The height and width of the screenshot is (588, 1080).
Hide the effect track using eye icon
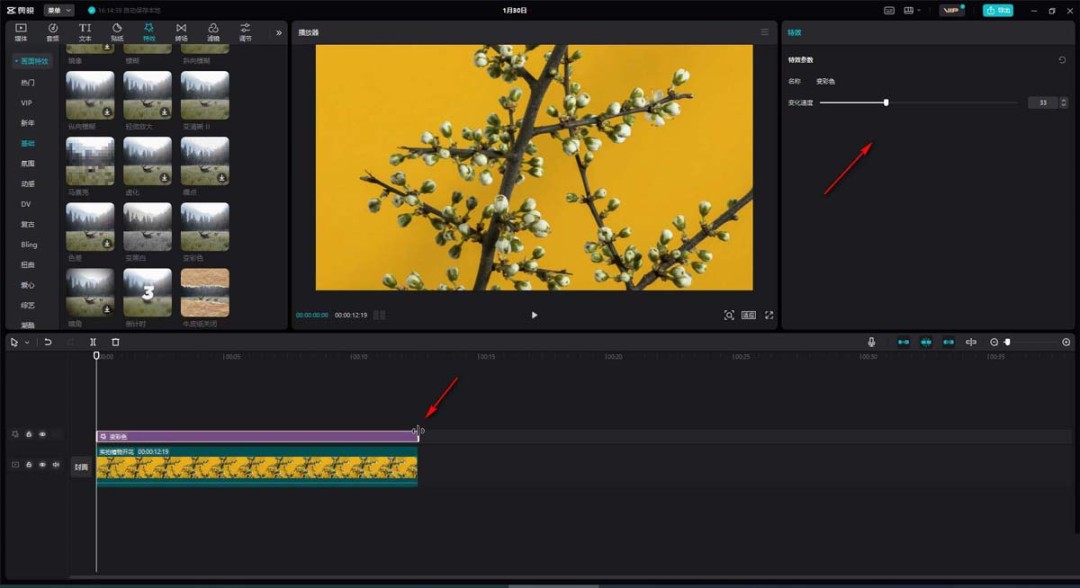(x=42, y=434)
